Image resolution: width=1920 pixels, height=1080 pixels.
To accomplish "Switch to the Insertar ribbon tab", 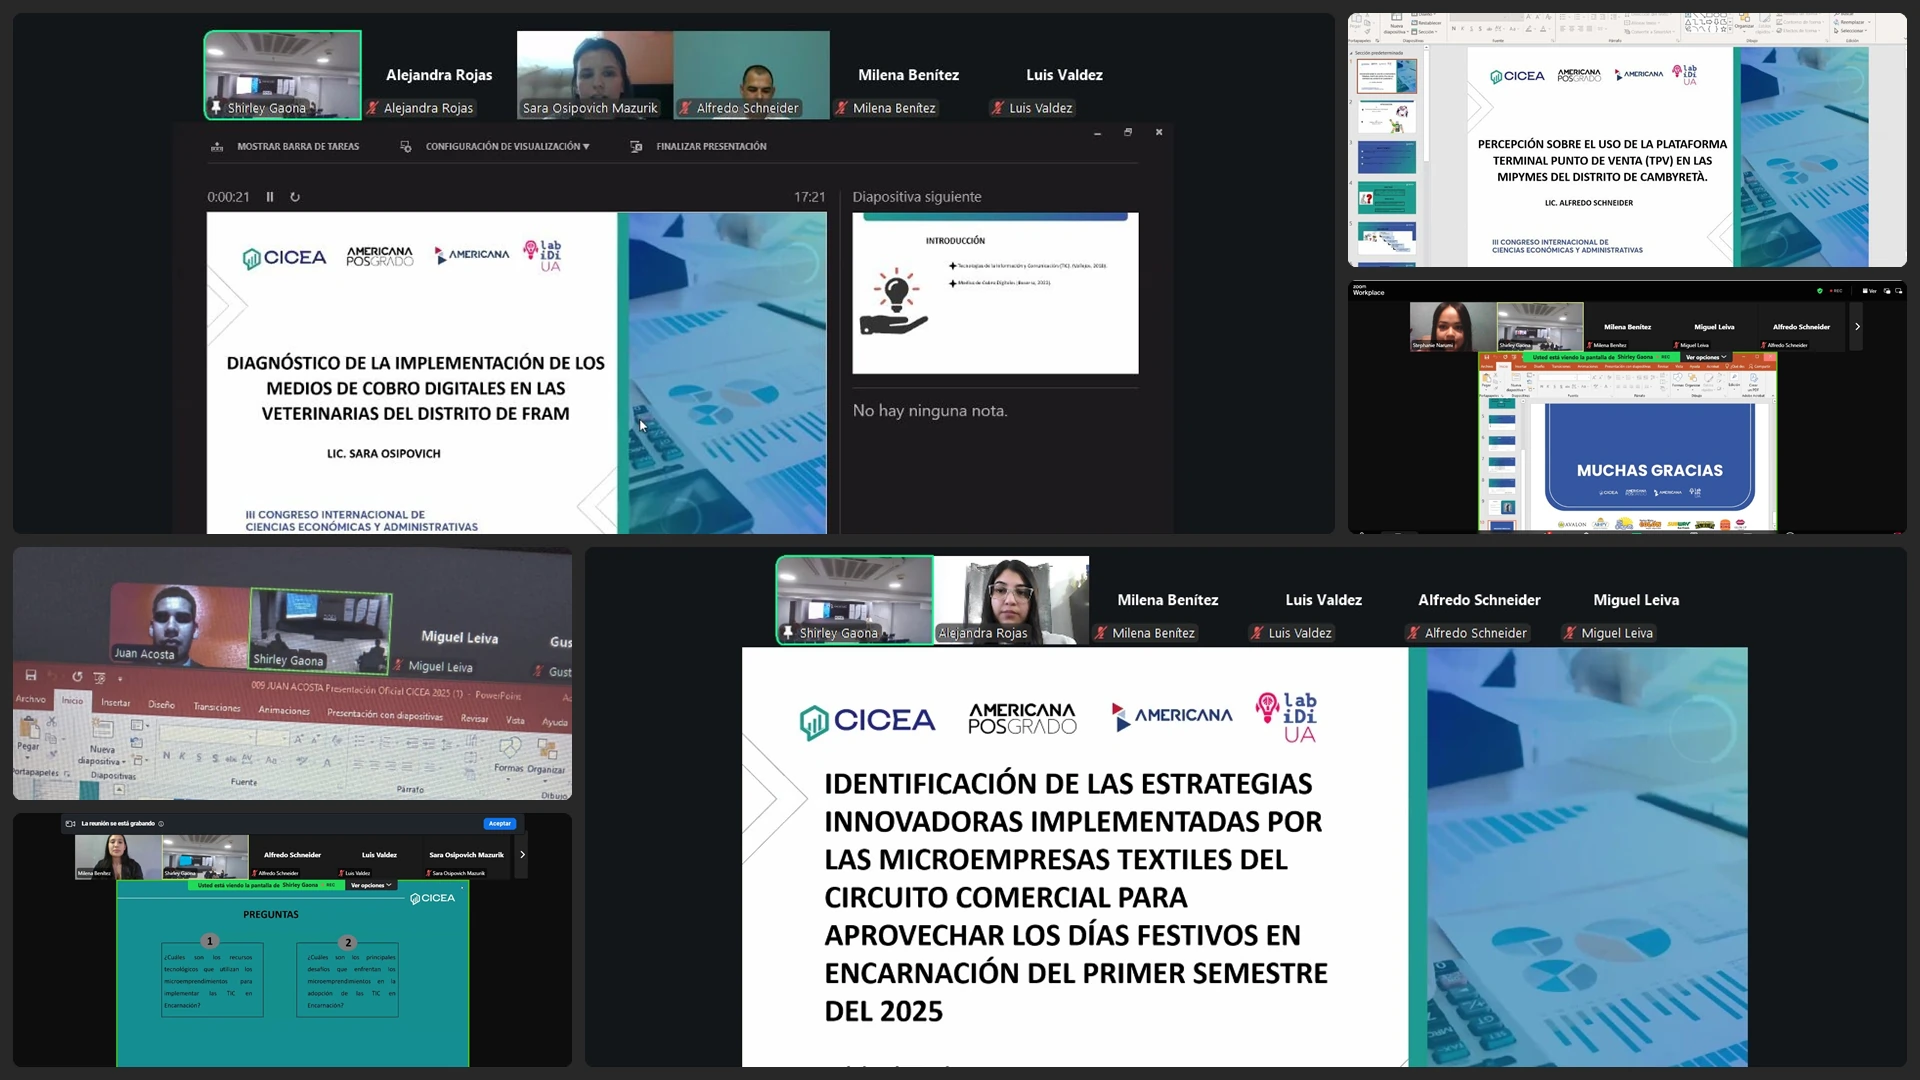I will point(115,702).
